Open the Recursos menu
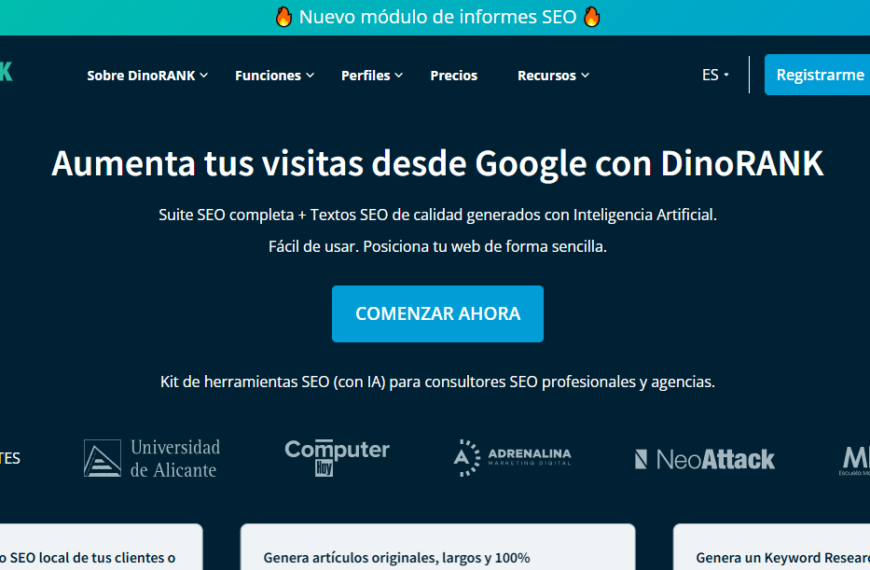 (x=553, y=75)
